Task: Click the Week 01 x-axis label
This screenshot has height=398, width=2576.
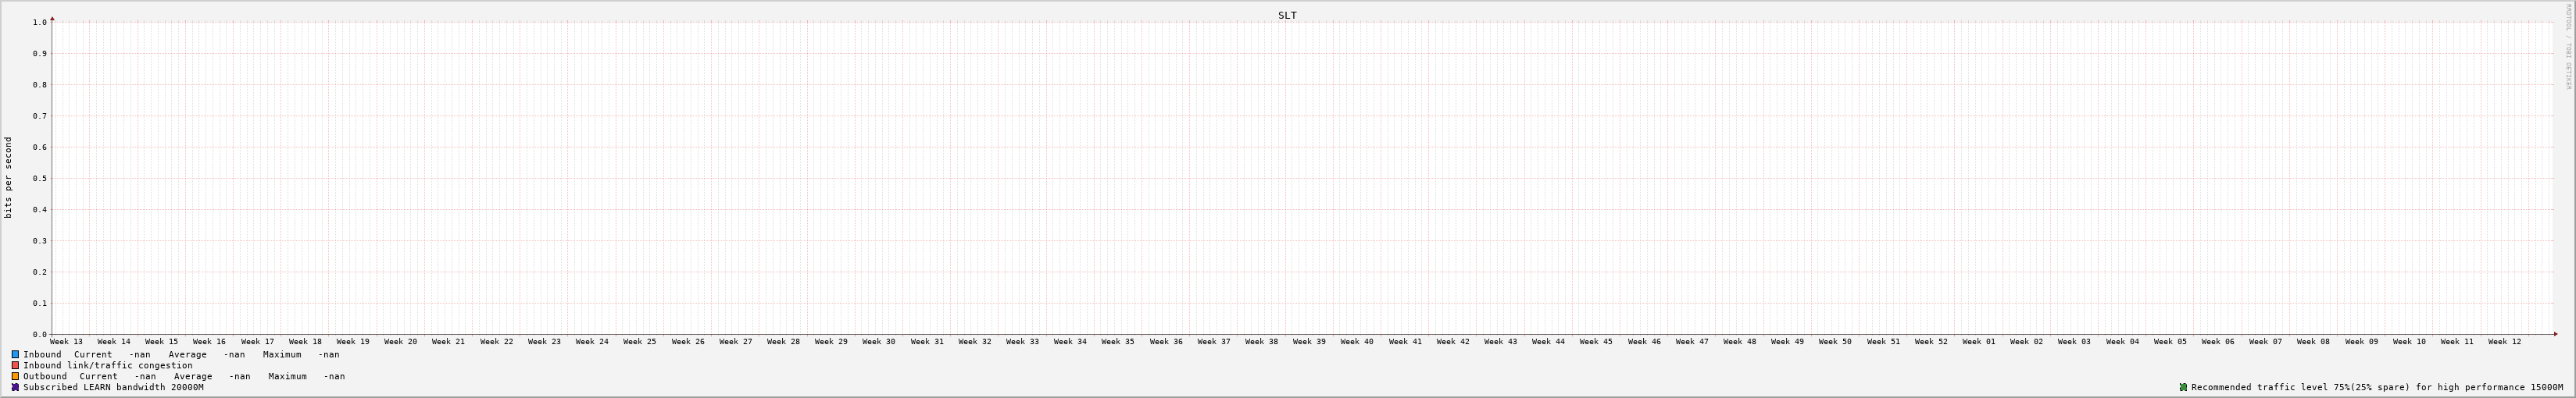Action: 1978,342
